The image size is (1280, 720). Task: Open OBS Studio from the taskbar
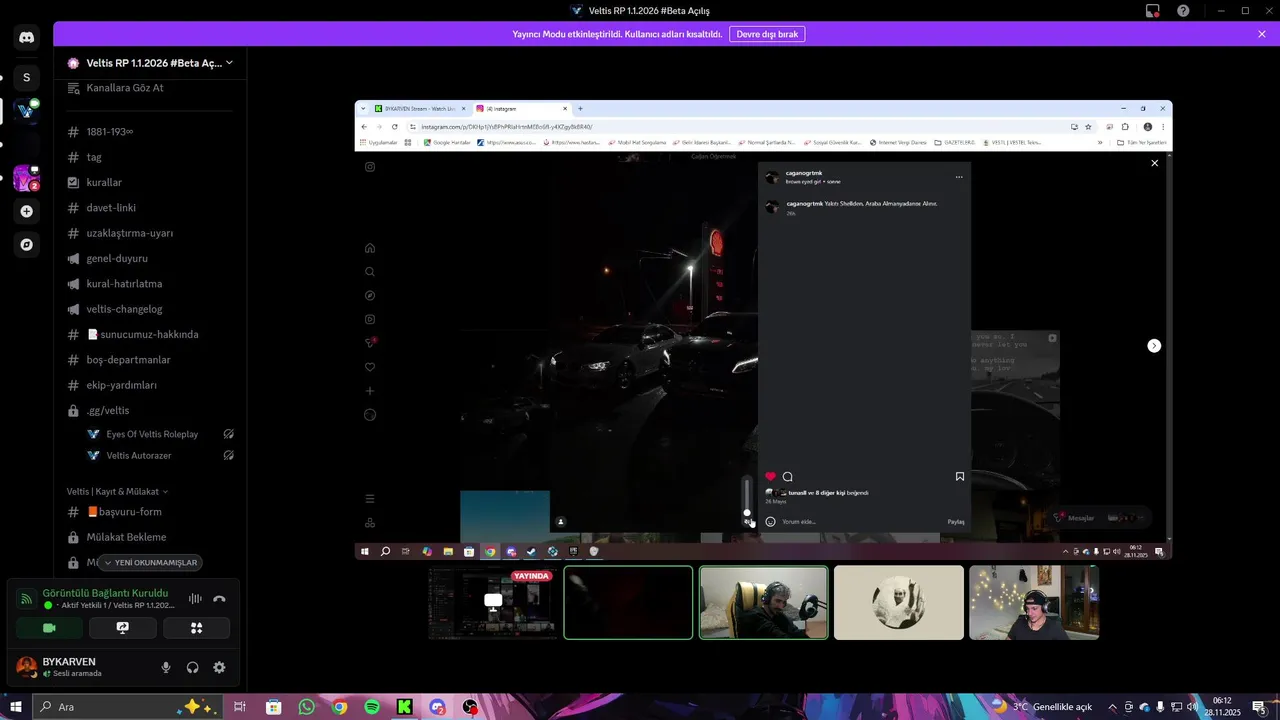pos(470,707)
